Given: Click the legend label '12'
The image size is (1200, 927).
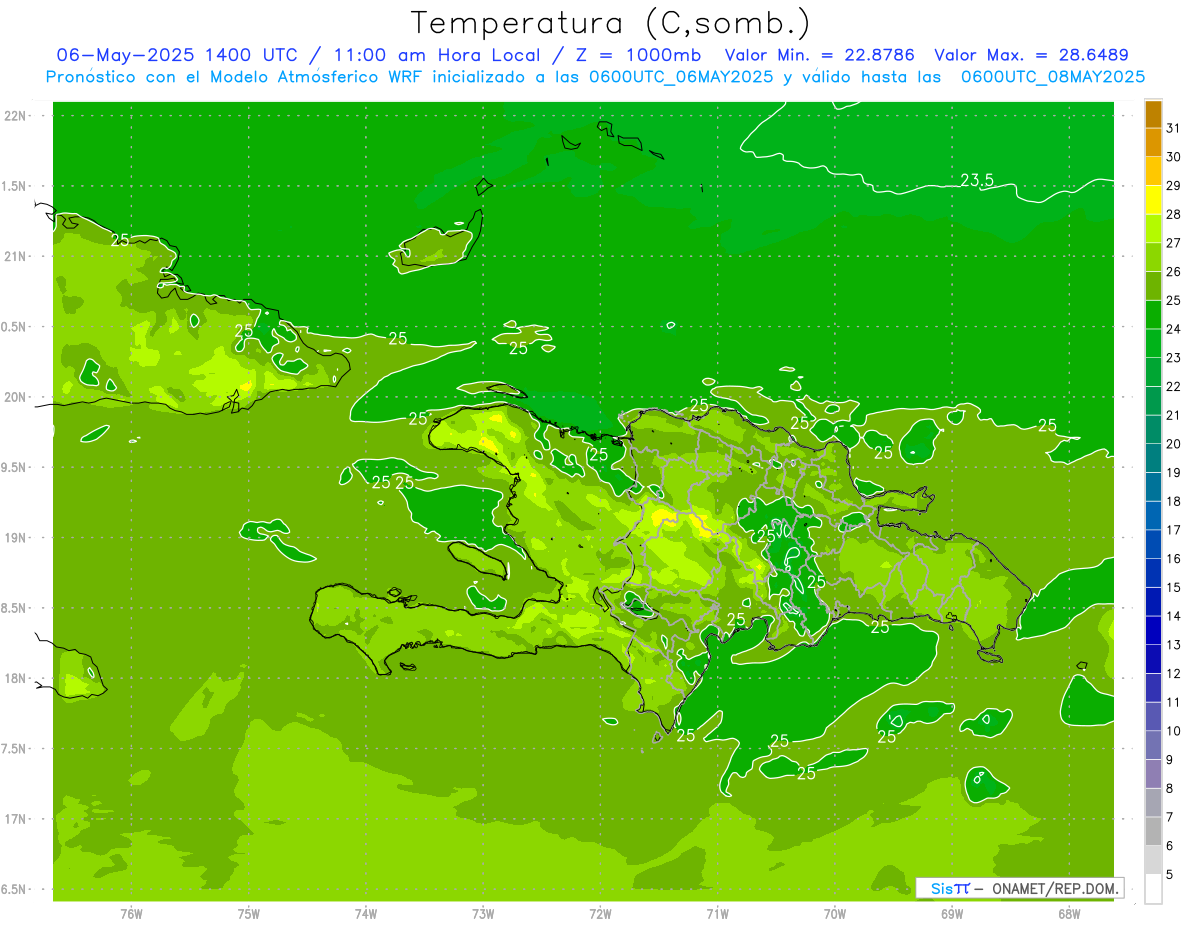Looking at the screenshot, I should click(x=1173, y=673).
